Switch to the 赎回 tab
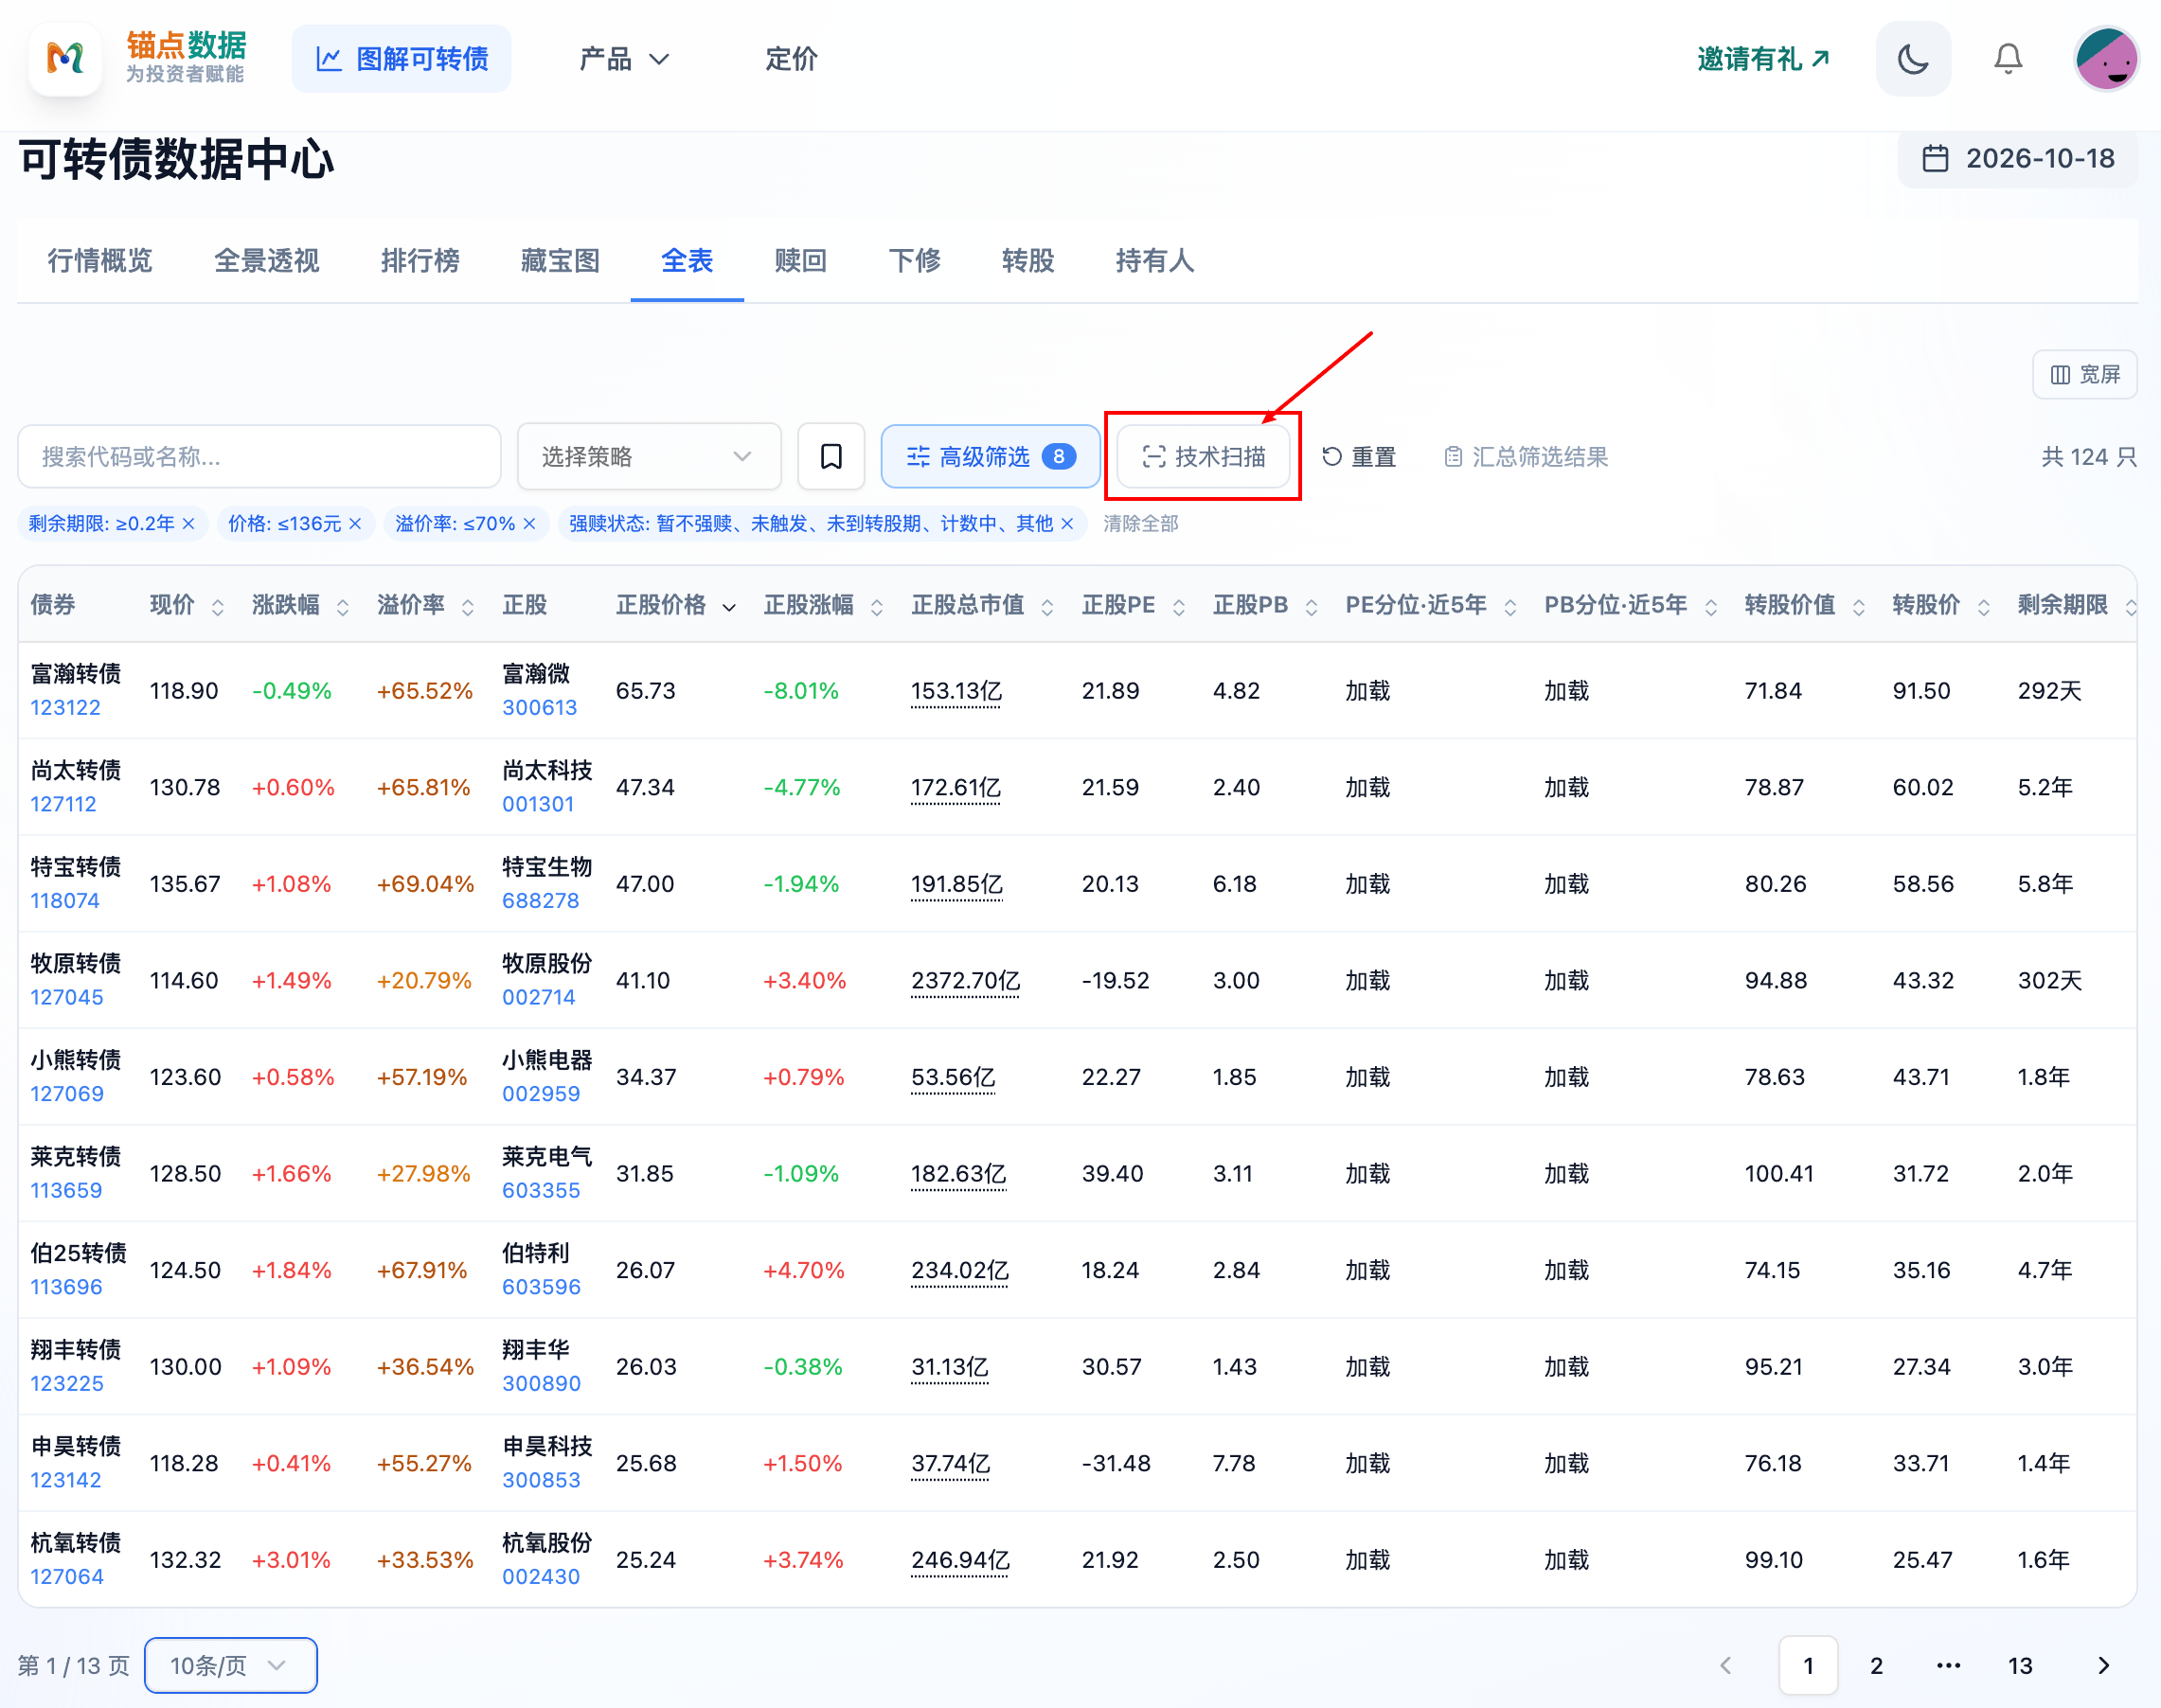Image resolution: width=2161 pixels, height=1708 pixels. click(800, 261)
